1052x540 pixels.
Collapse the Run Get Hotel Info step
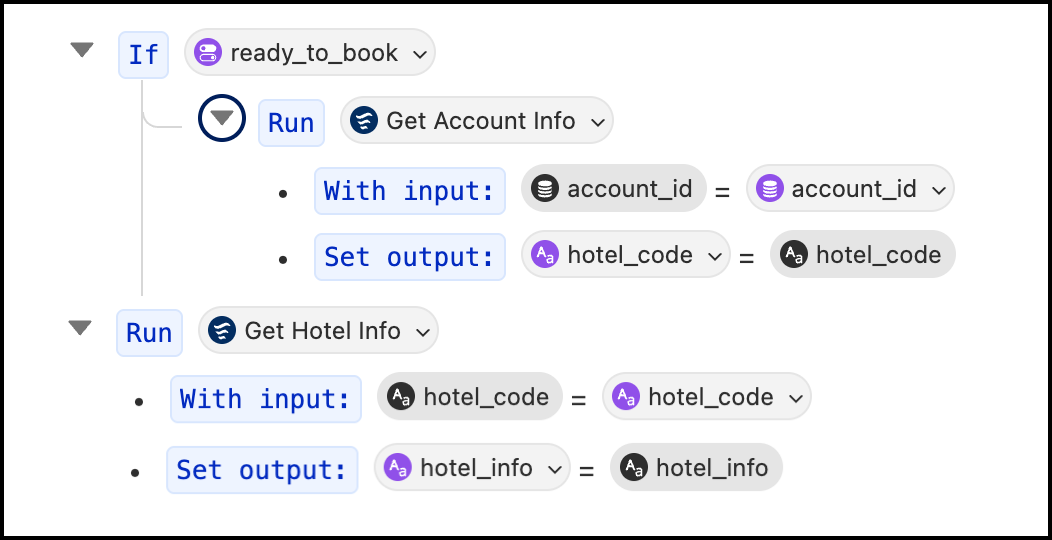click(x=80, y=327)
